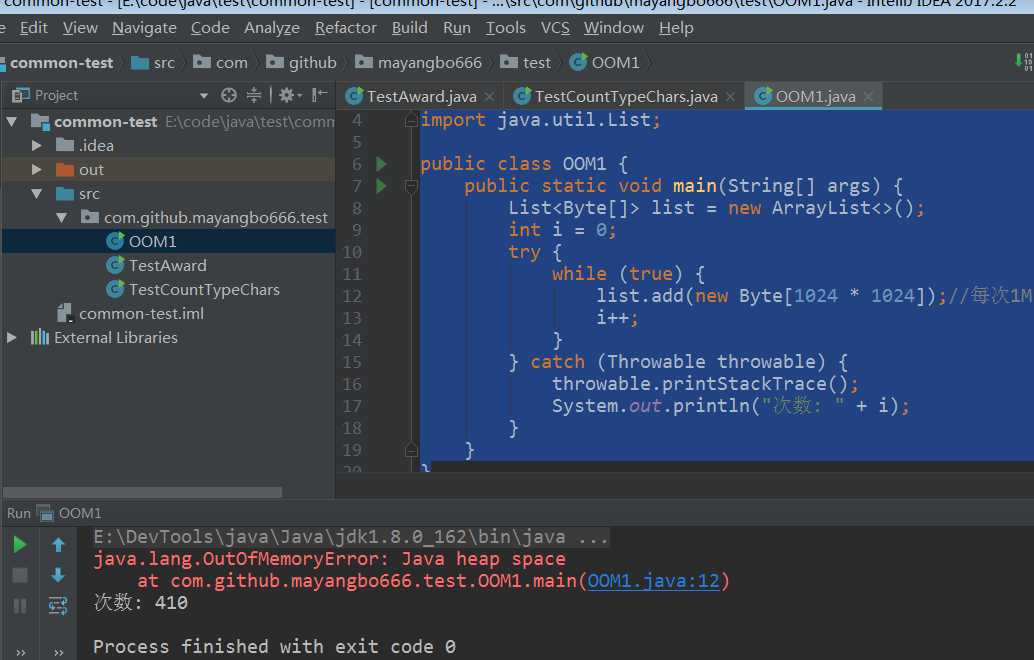
Task: Open the Help menu
Action: [x=676, y=28]
